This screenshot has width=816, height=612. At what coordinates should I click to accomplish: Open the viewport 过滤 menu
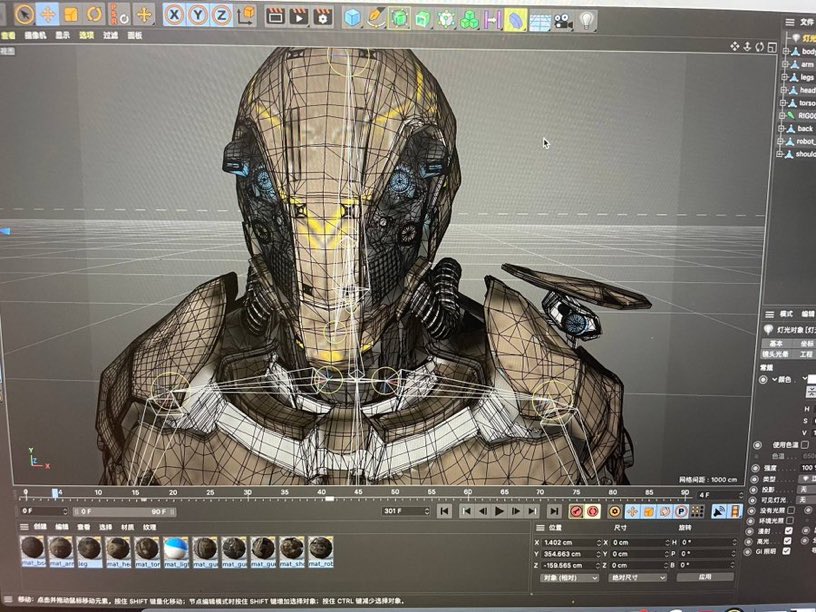click(x=110, y=35)
